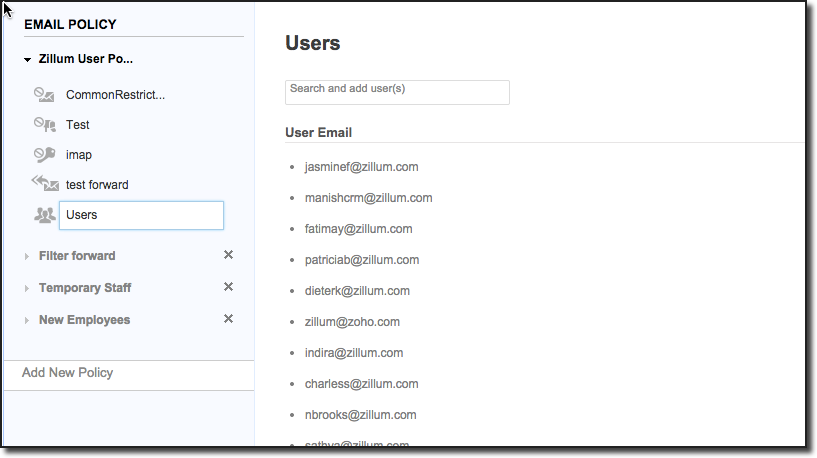Click the Search and add user(s) field
Viewport: 817px width, 458px height.
point(397,92)
